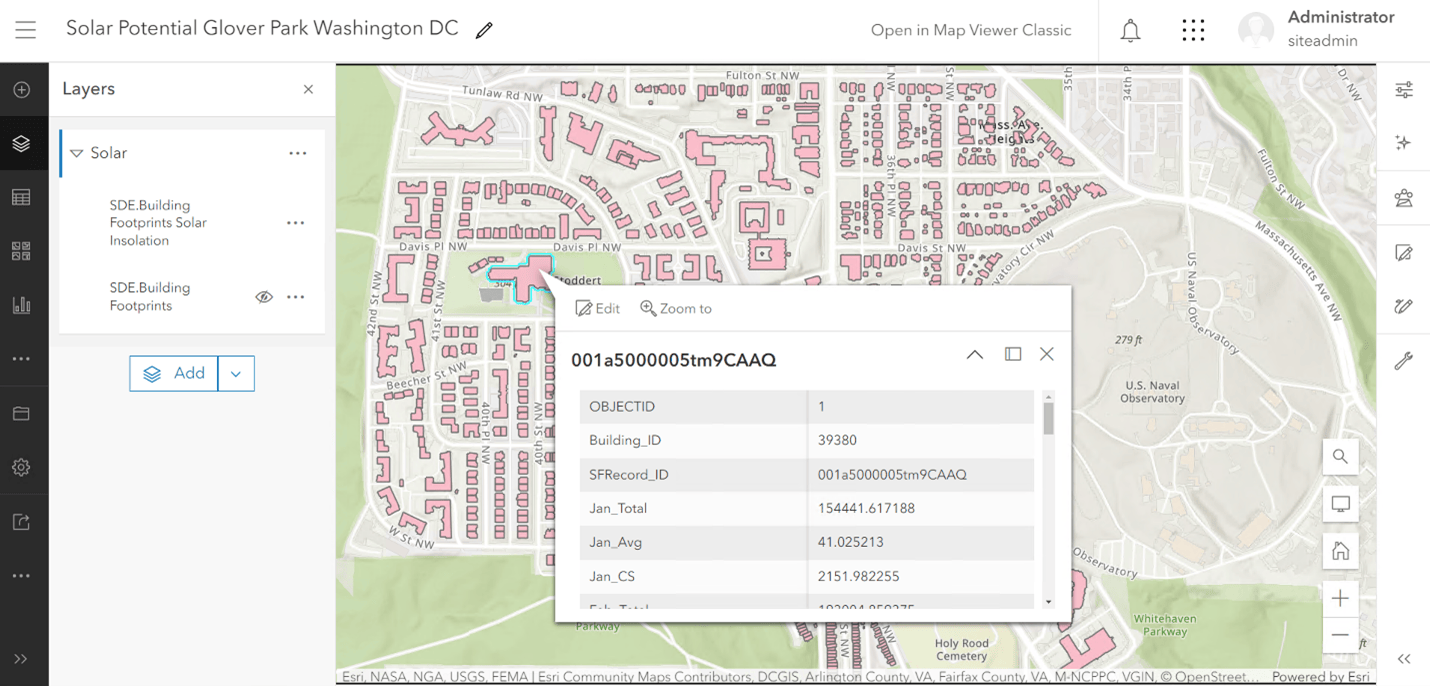Open the app launcher grid
This screenshot has height=686, width=1430.
coord(1193,30)
